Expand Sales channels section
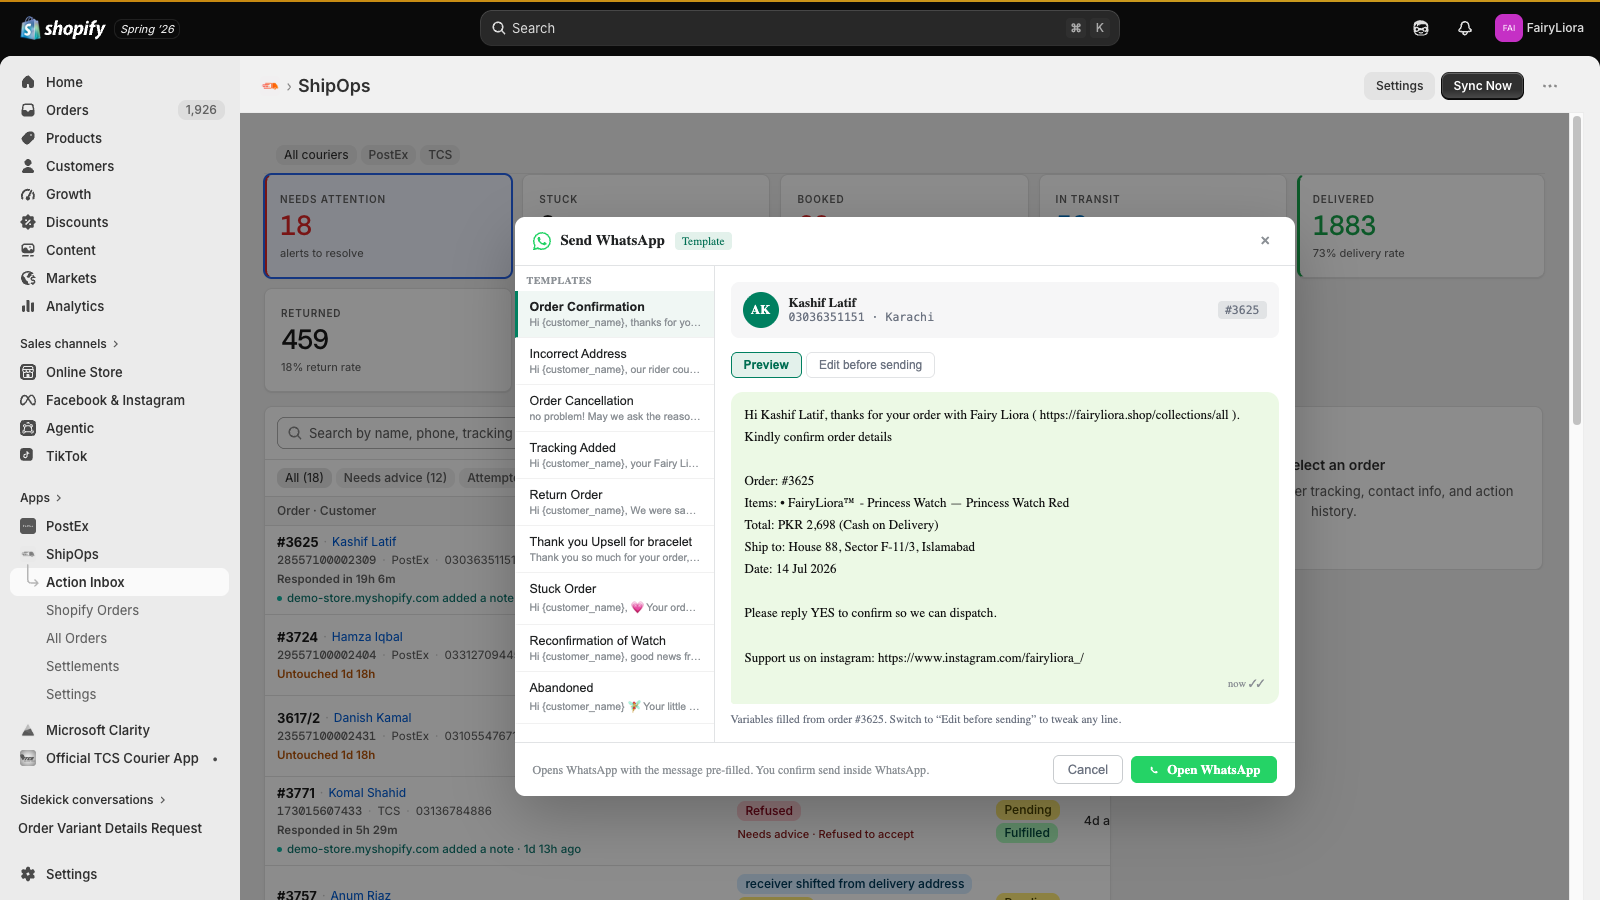Viewport: 1600px width, 900px height. pyautogui.click(x=70, y=344)
